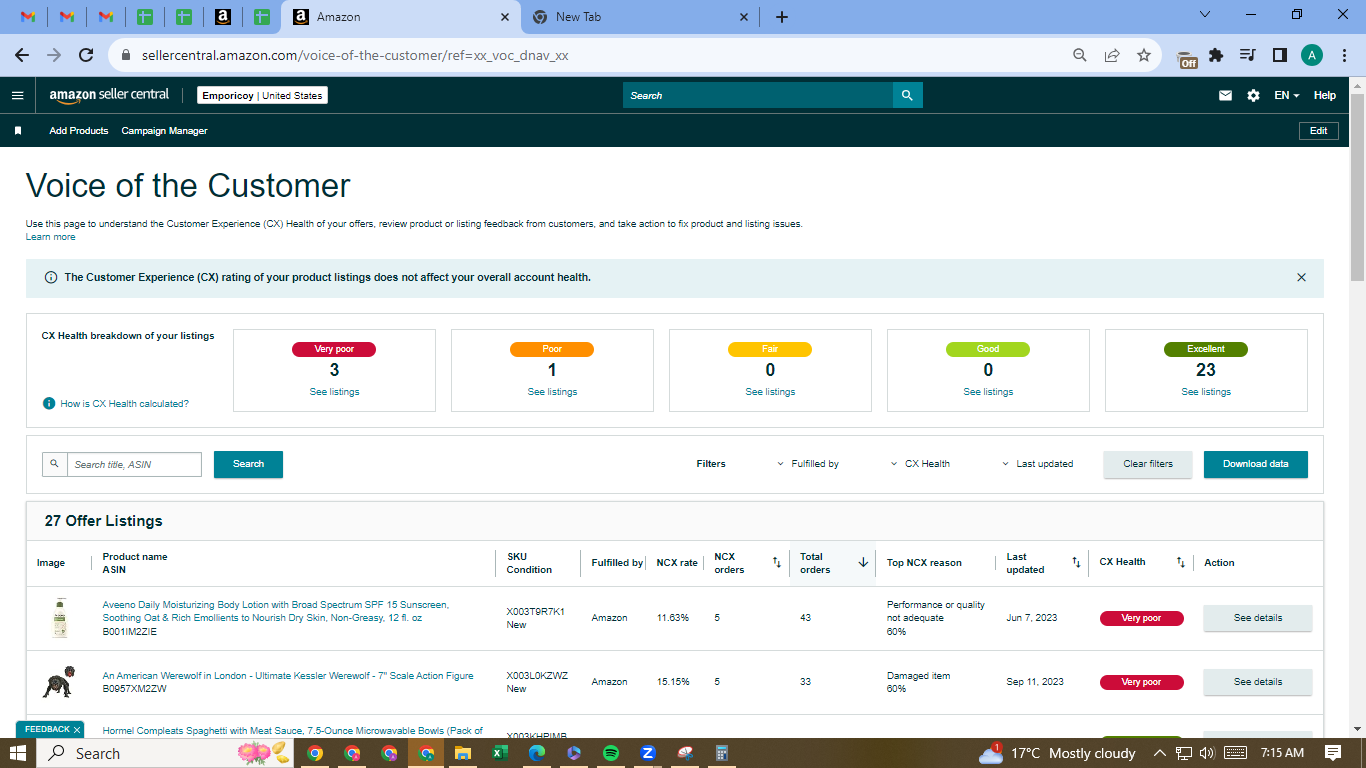See details for Aveeno body lotion
Screen dimensions: 1366x768
point(1258,618)
